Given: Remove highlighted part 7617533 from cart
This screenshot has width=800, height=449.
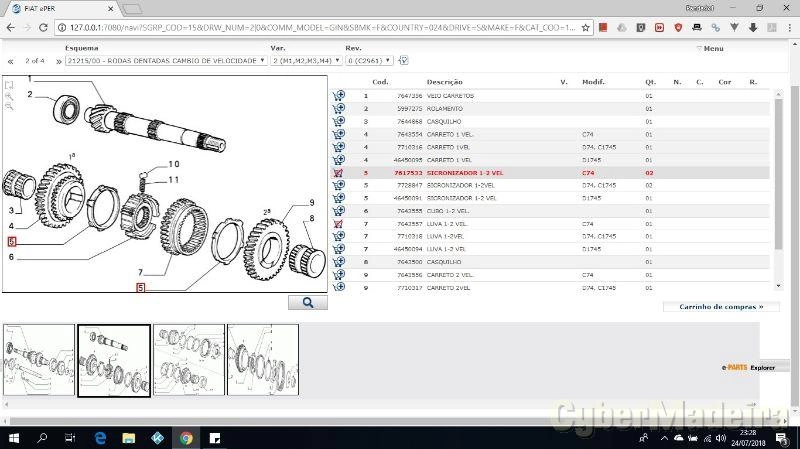Looking at the screenshot, I should point(338,172).
